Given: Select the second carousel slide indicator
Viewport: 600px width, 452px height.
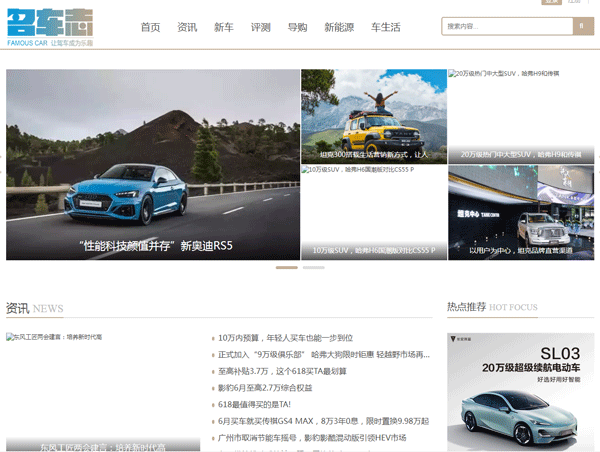Looking at the screenshot, I should tap(314, 268).
